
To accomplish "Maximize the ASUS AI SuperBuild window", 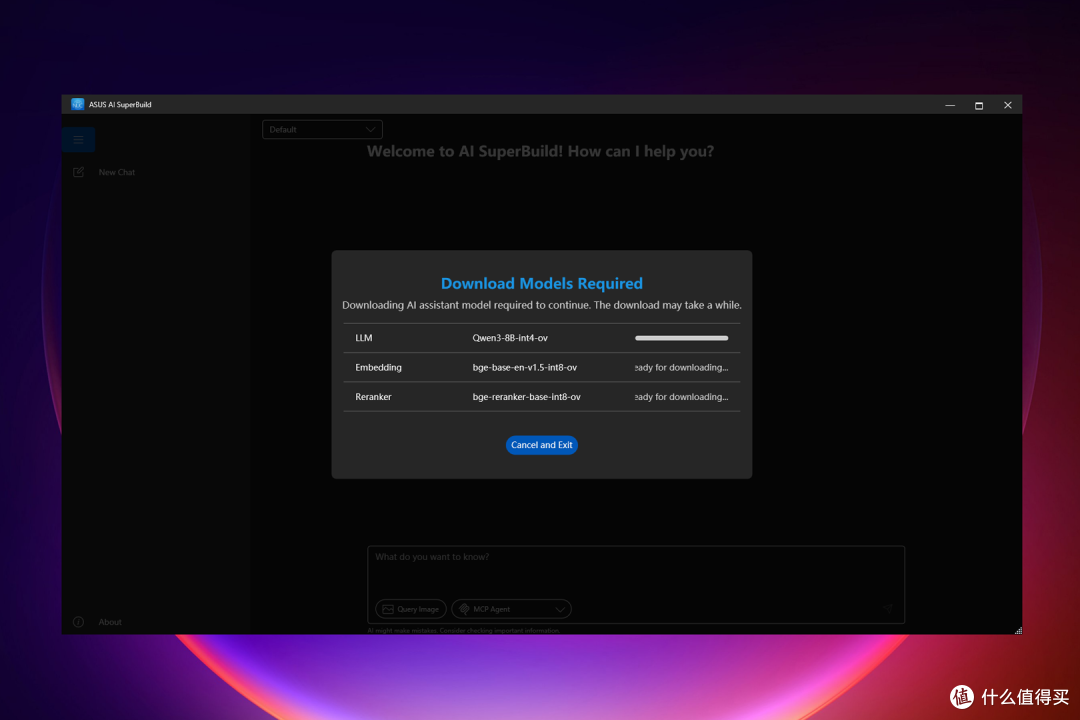I will coord(979,105).
